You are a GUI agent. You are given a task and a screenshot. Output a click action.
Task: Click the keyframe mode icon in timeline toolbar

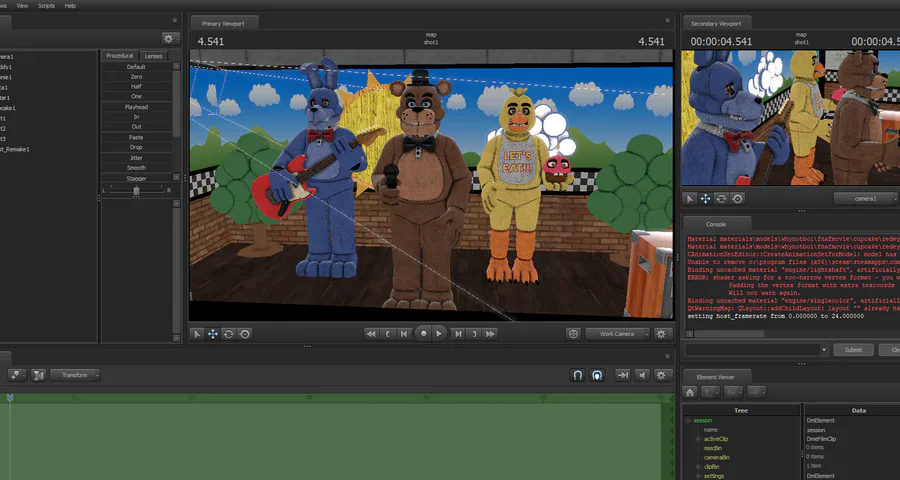(x=17, y=375)
